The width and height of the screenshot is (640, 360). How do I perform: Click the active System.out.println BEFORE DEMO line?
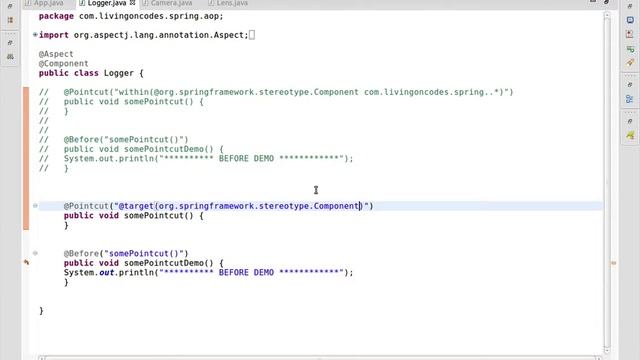(209, 272)
